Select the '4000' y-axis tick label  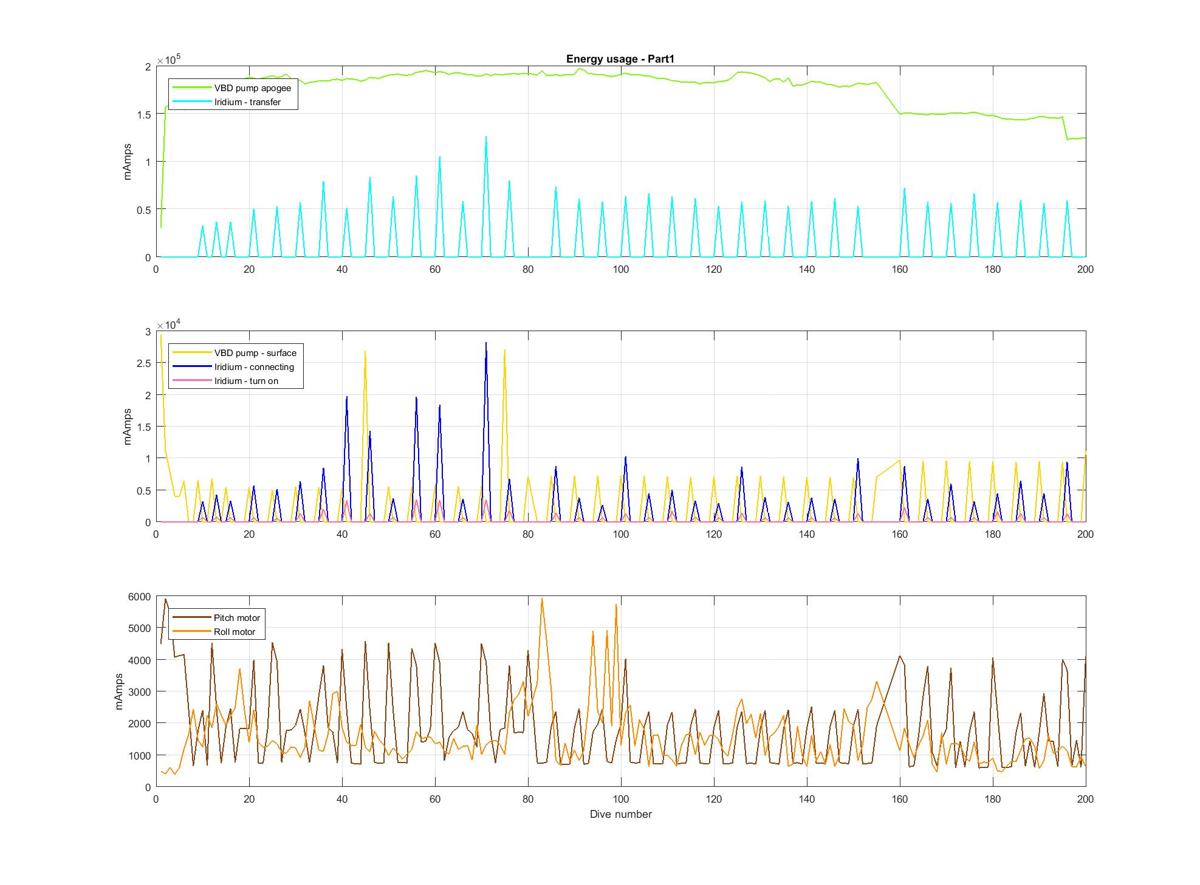coord(138,661)
